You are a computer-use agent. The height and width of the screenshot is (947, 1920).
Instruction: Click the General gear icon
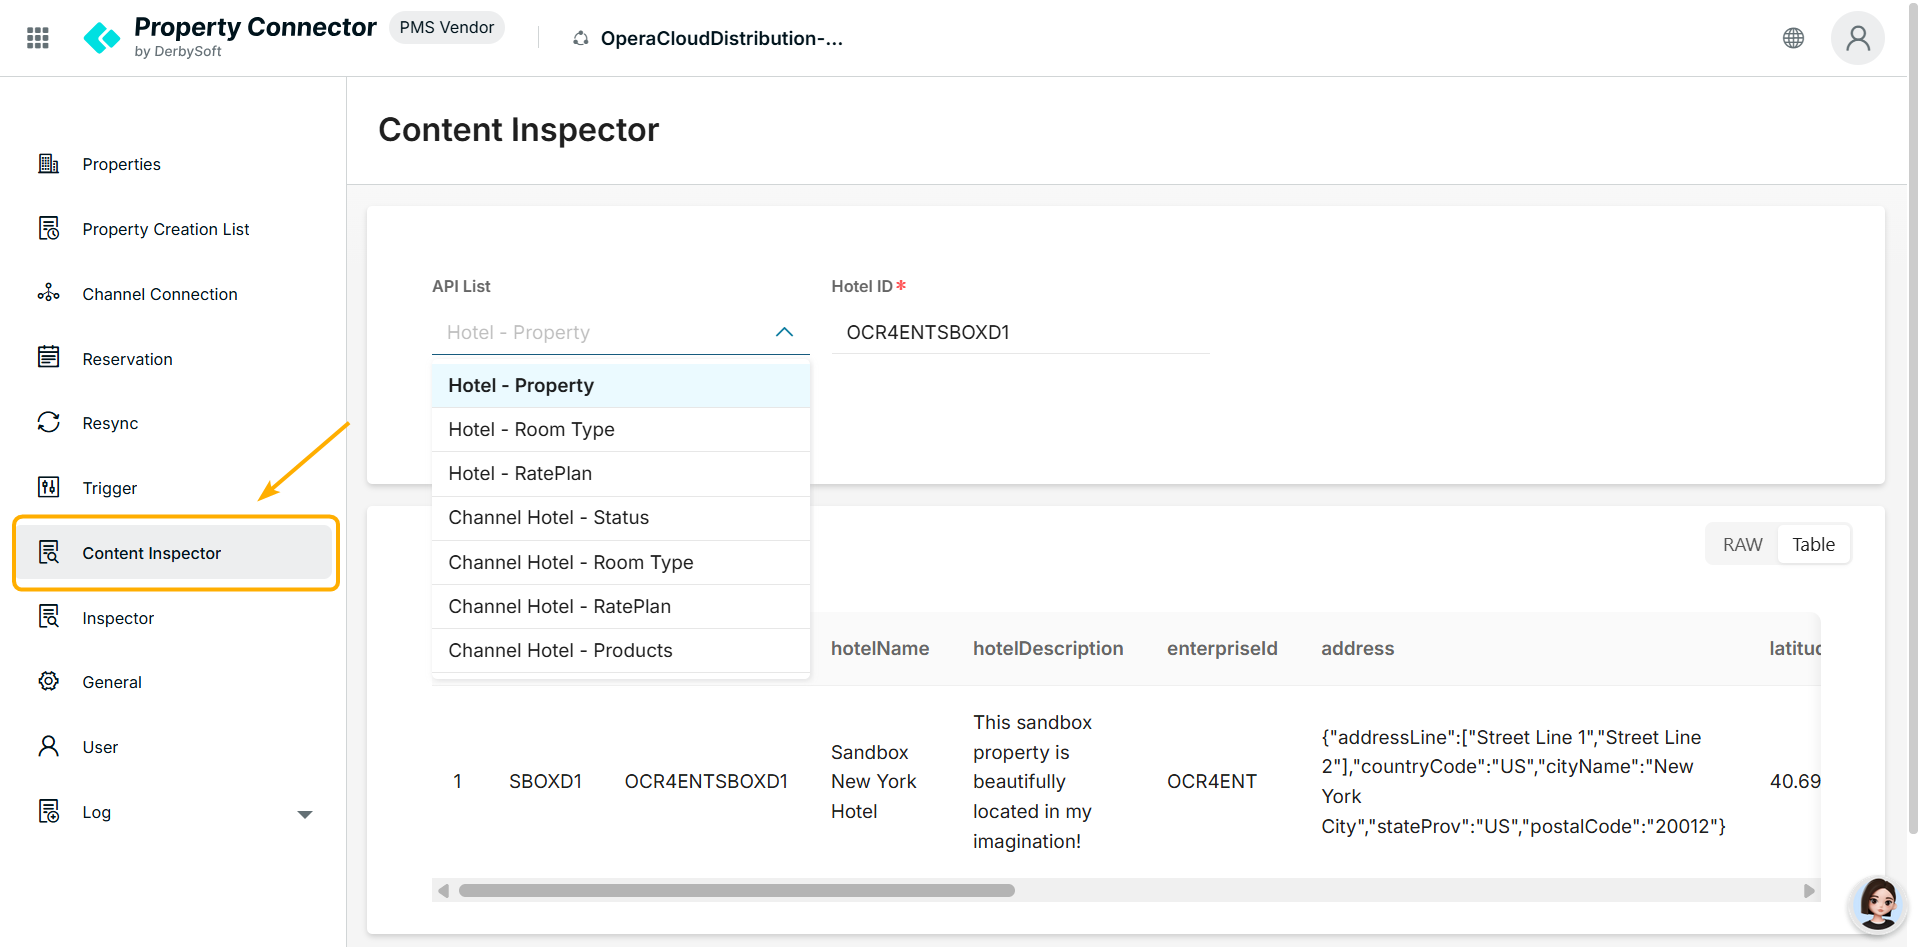[x=49, y=681]
